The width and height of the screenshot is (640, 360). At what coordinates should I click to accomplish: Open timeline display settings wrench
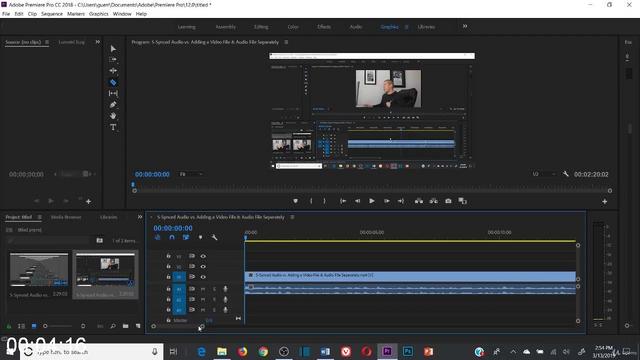point(214,237)
